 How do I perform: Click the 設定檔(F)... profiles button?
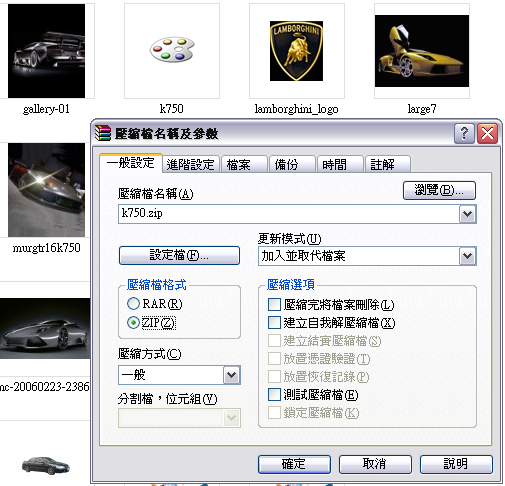(179, 255)
